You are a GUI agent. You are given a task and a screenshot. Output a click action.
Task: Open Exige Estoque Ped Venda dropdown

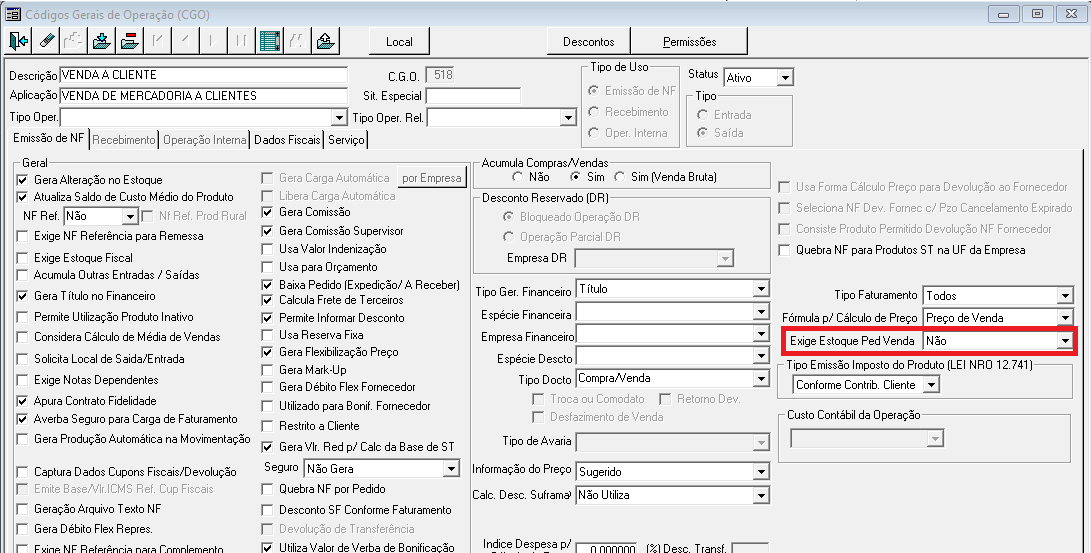point(1065,341)
